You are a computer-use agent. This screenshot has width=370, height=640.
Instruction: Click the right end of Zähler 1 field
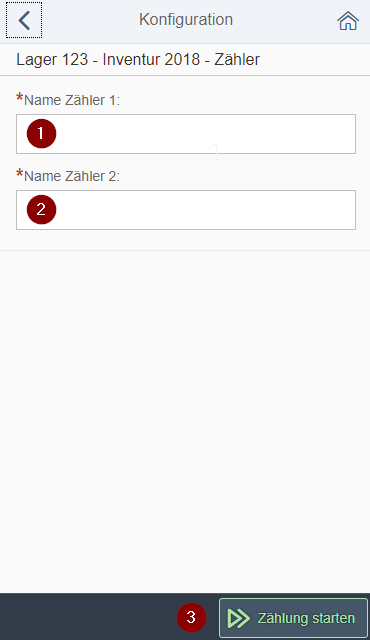pyautogui.click(x=343, y=134)
